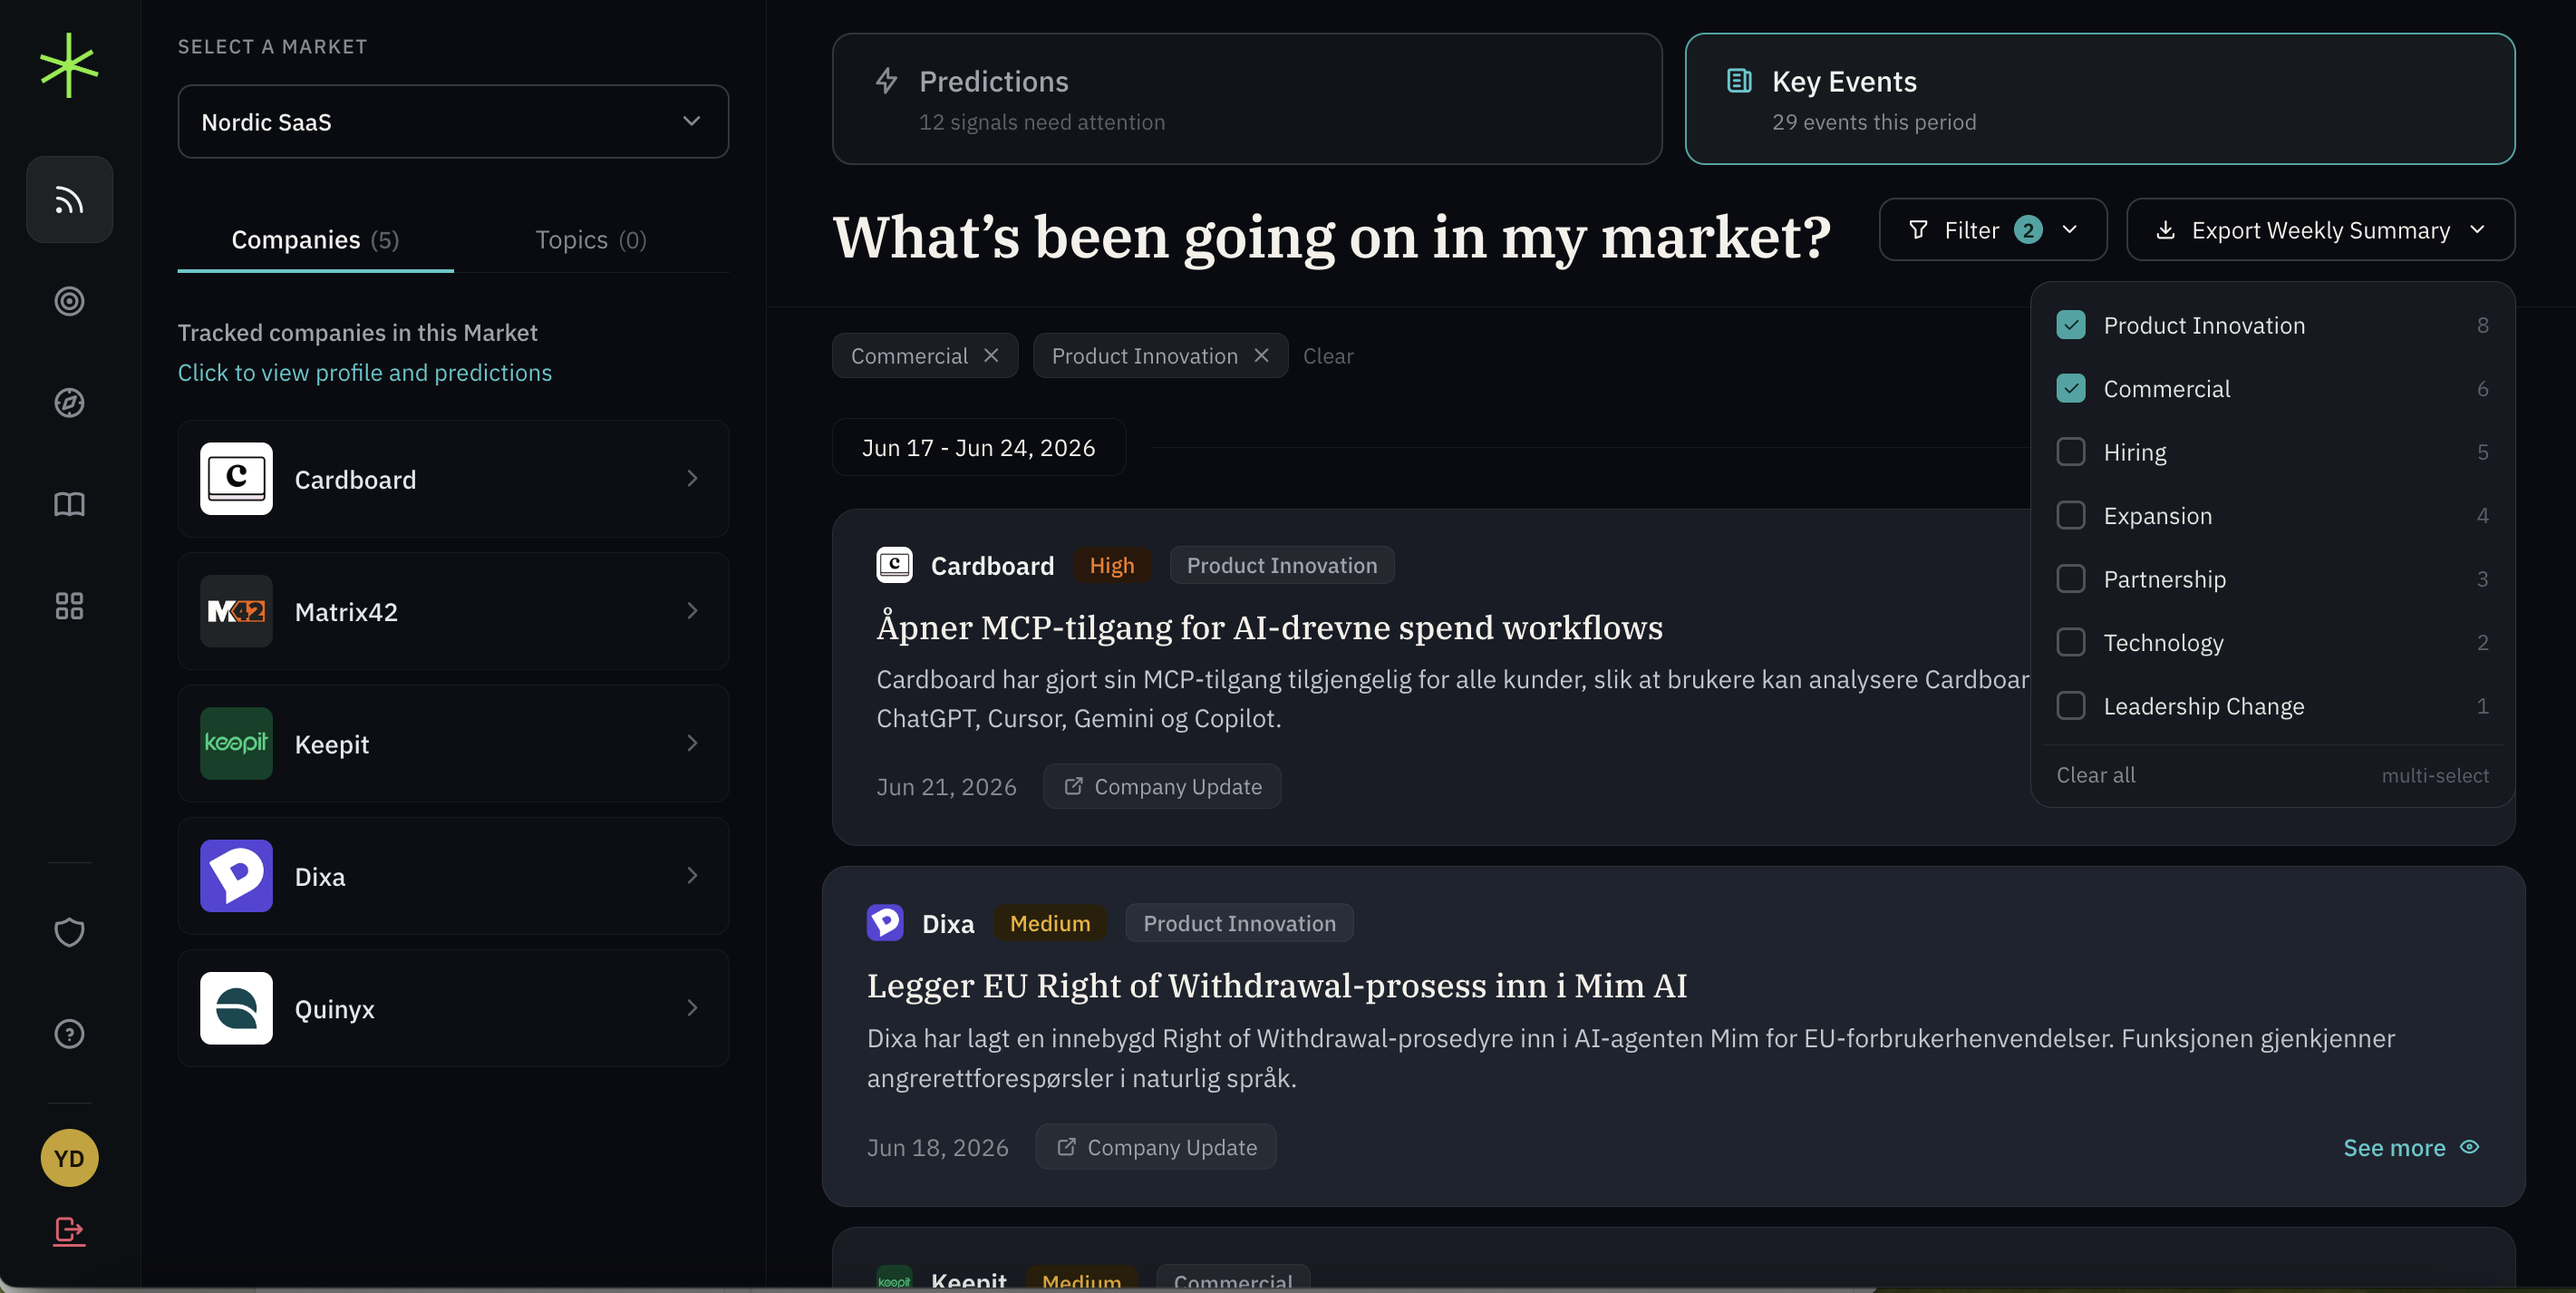Click the red logout icon

(x=69, y=1230)
